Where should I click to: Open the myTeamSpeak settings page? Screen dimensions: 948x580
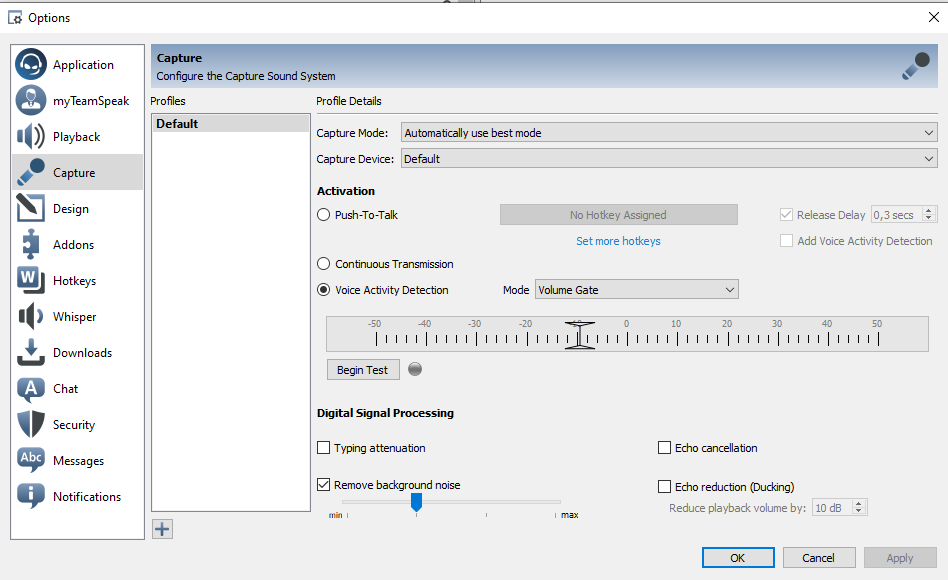(77, 100)
